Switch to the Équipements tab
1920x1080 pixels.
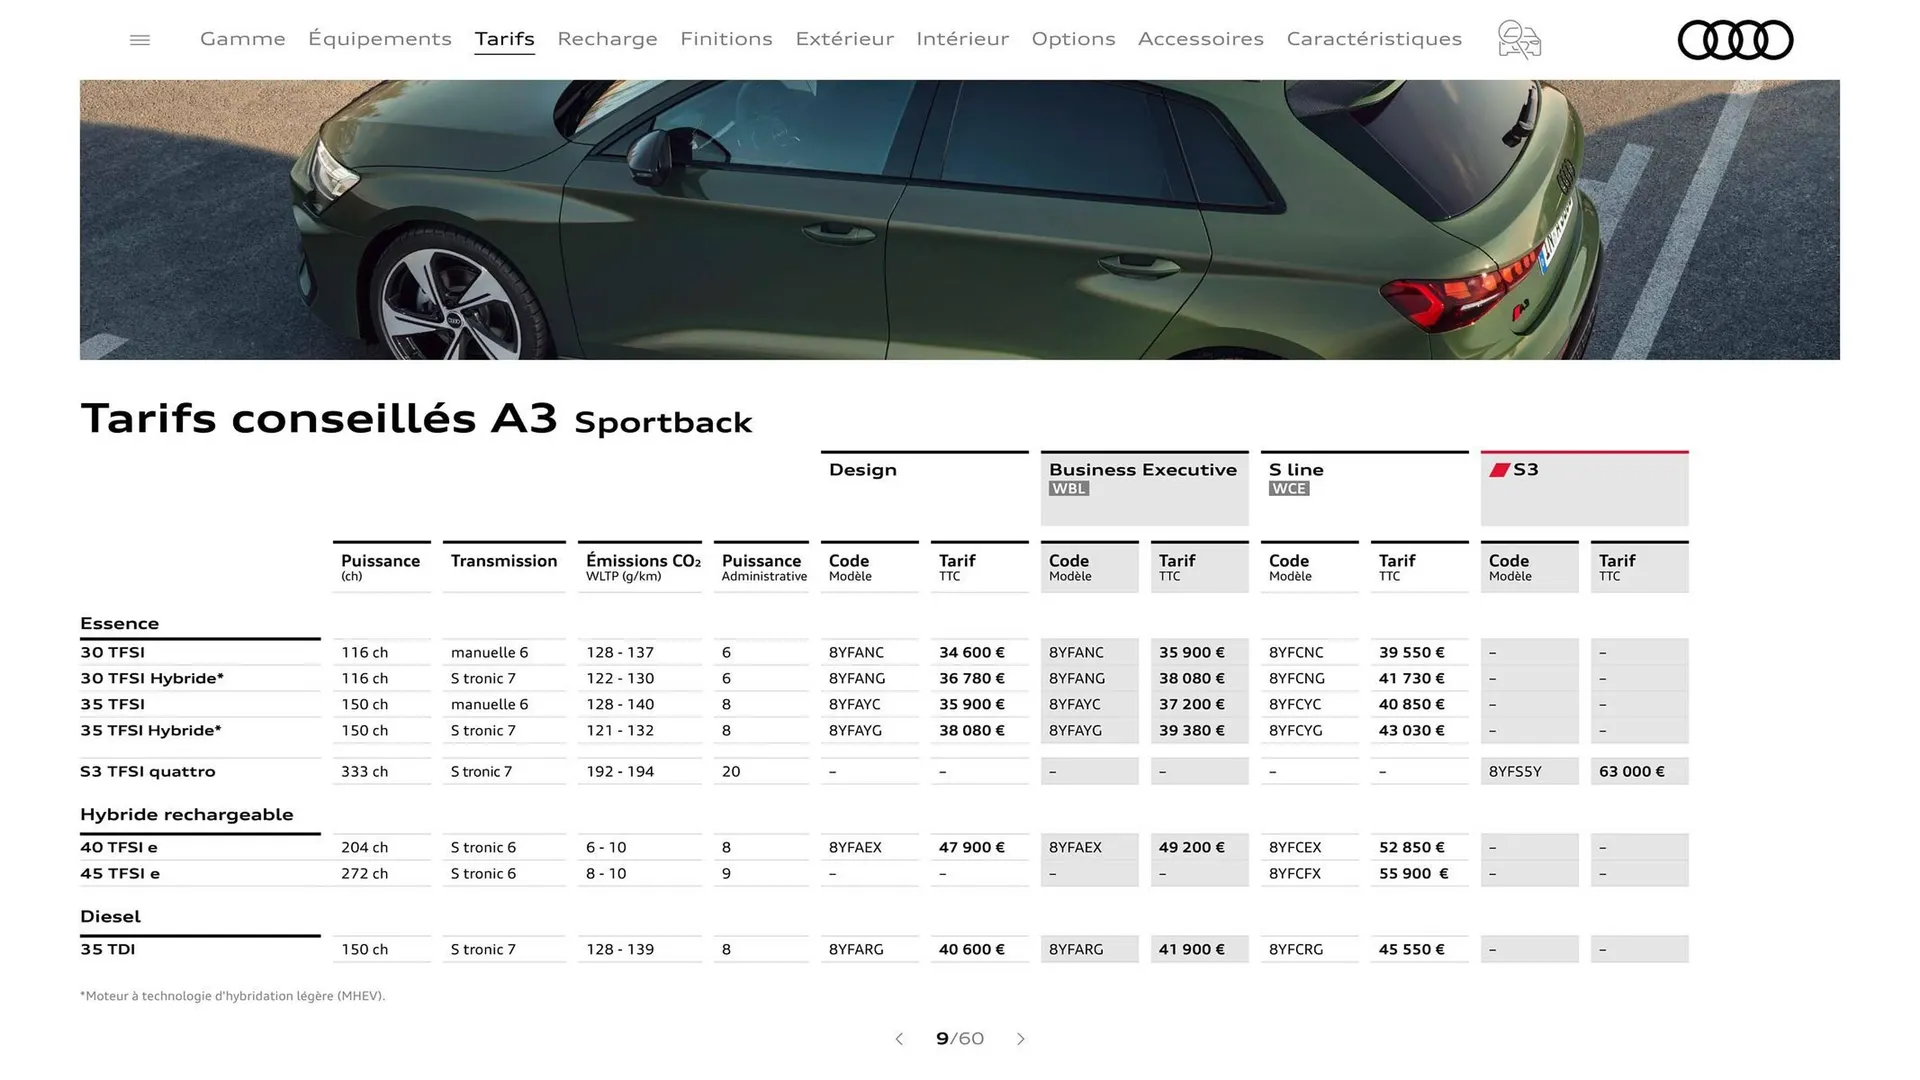(x=380, y=39)
